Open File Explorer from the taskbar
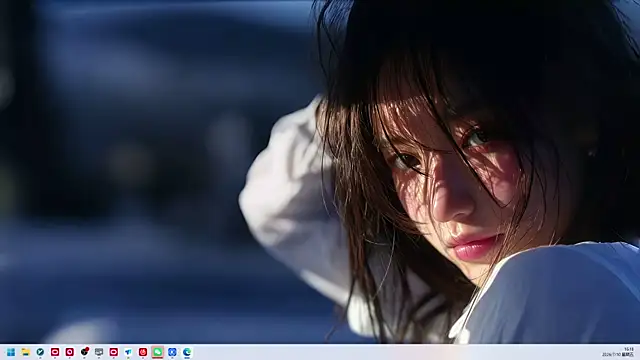640x360 pixels. coord(26,352)
